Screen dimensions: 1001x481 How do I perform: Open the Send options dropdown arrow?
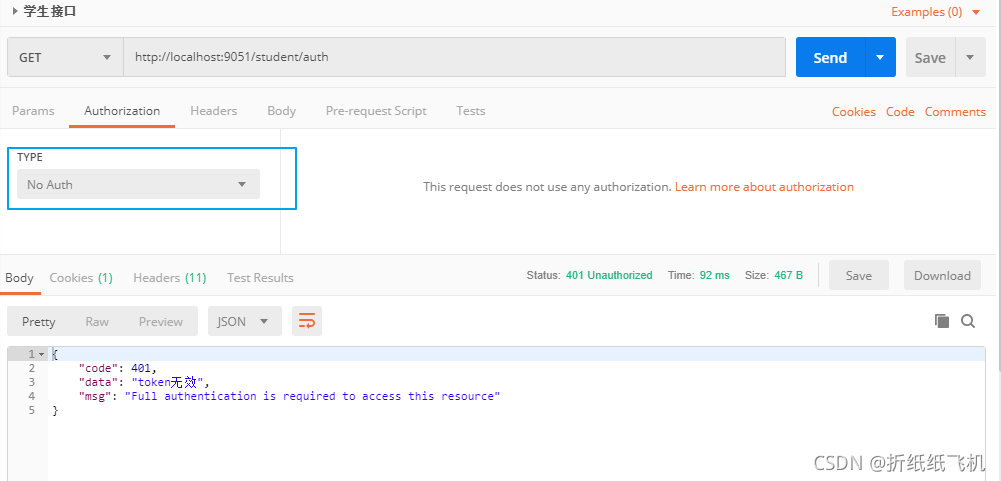pos(880,57)
